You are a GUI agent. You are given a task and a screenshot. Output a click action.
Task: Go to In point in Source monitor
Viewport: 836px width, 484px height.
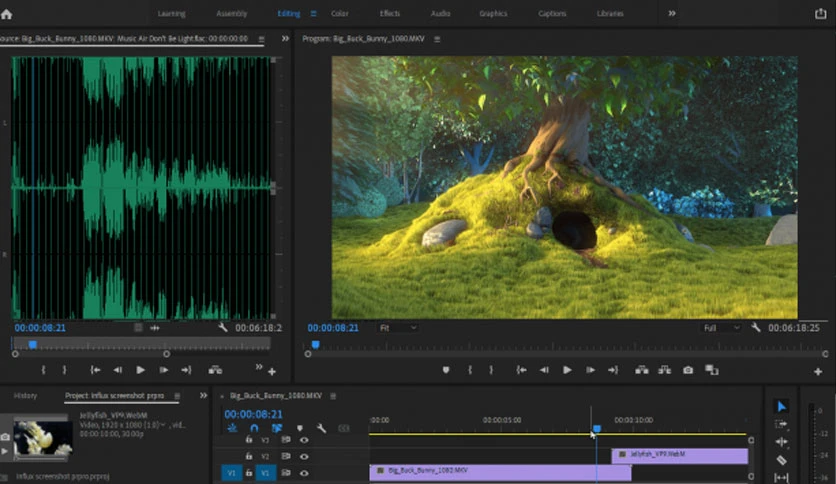click(x=95, y=370)
